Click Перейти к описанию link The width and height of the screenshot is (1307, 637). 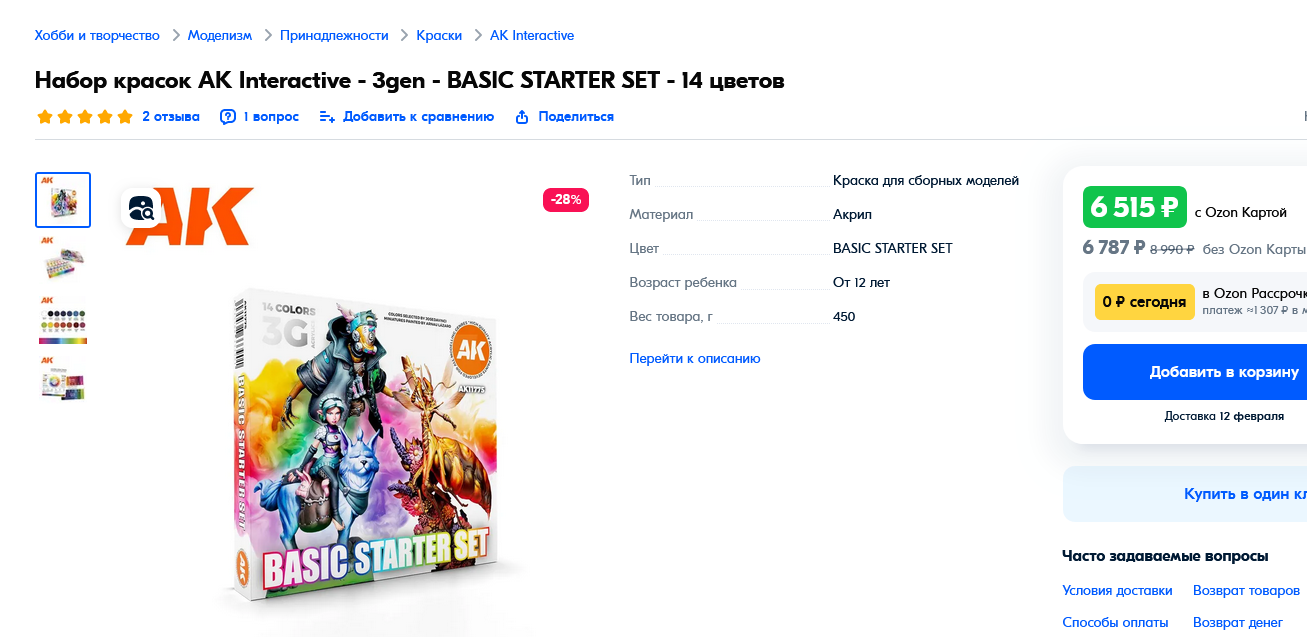click(x=695, y=358)
